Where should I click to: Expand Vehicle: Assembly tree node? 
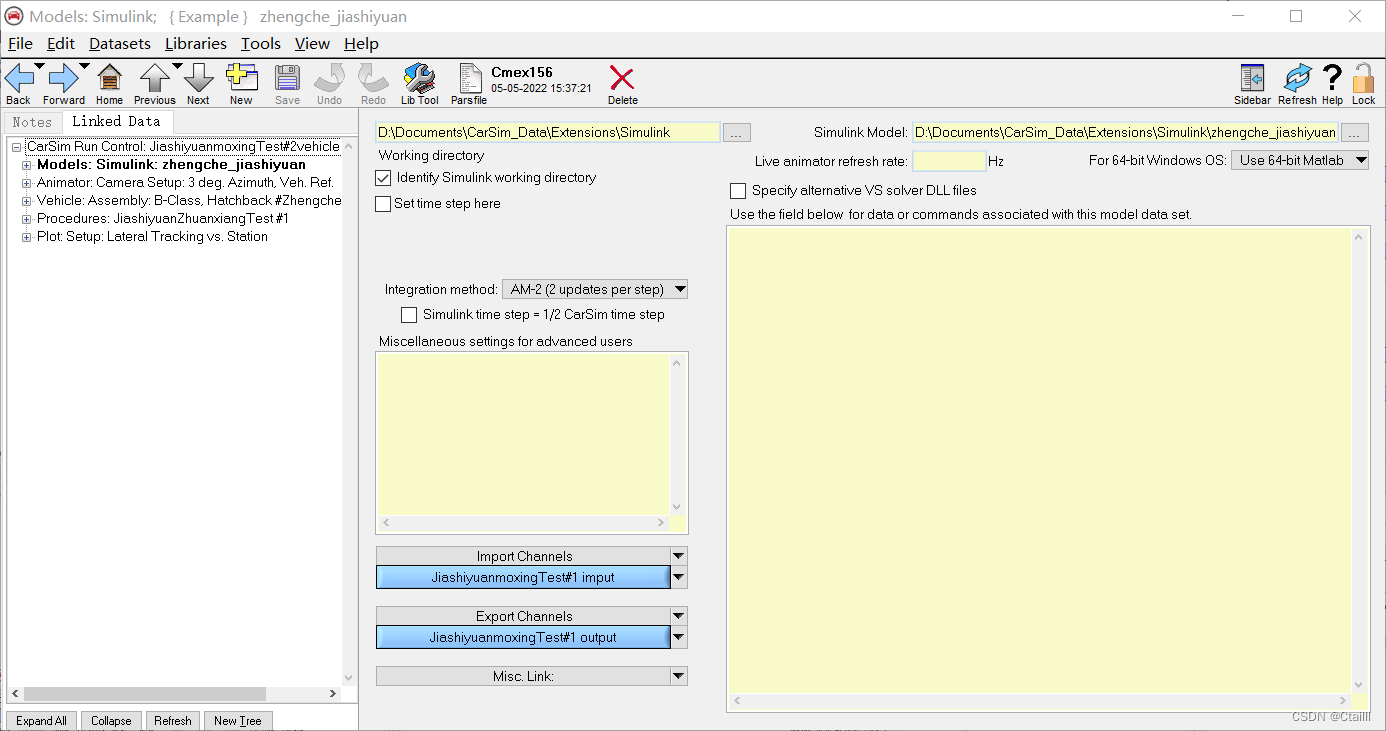pos(27,201)
